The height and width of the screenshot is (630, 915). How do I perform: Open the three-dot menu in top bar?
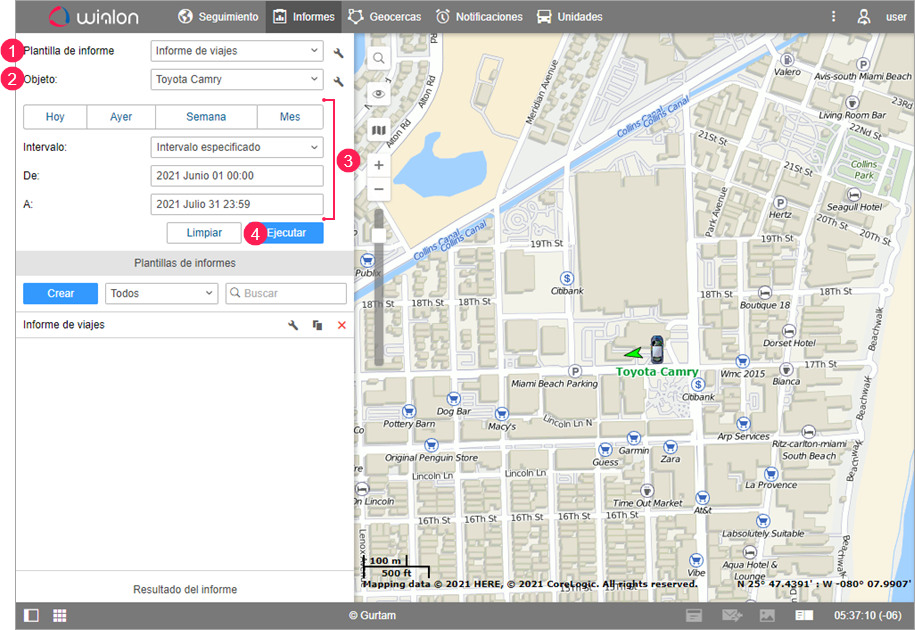pos(834,17)
